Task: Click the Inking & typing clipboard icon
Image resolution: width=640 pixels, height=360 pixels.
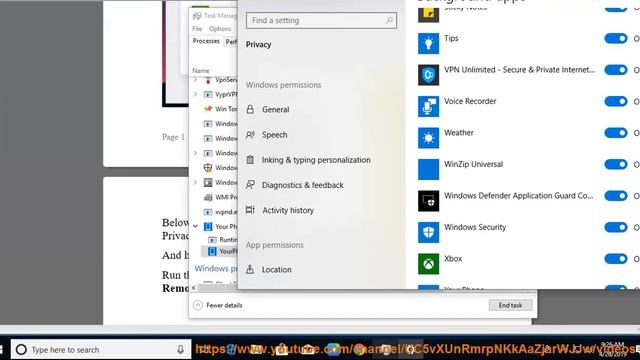Action: point(250,160)
